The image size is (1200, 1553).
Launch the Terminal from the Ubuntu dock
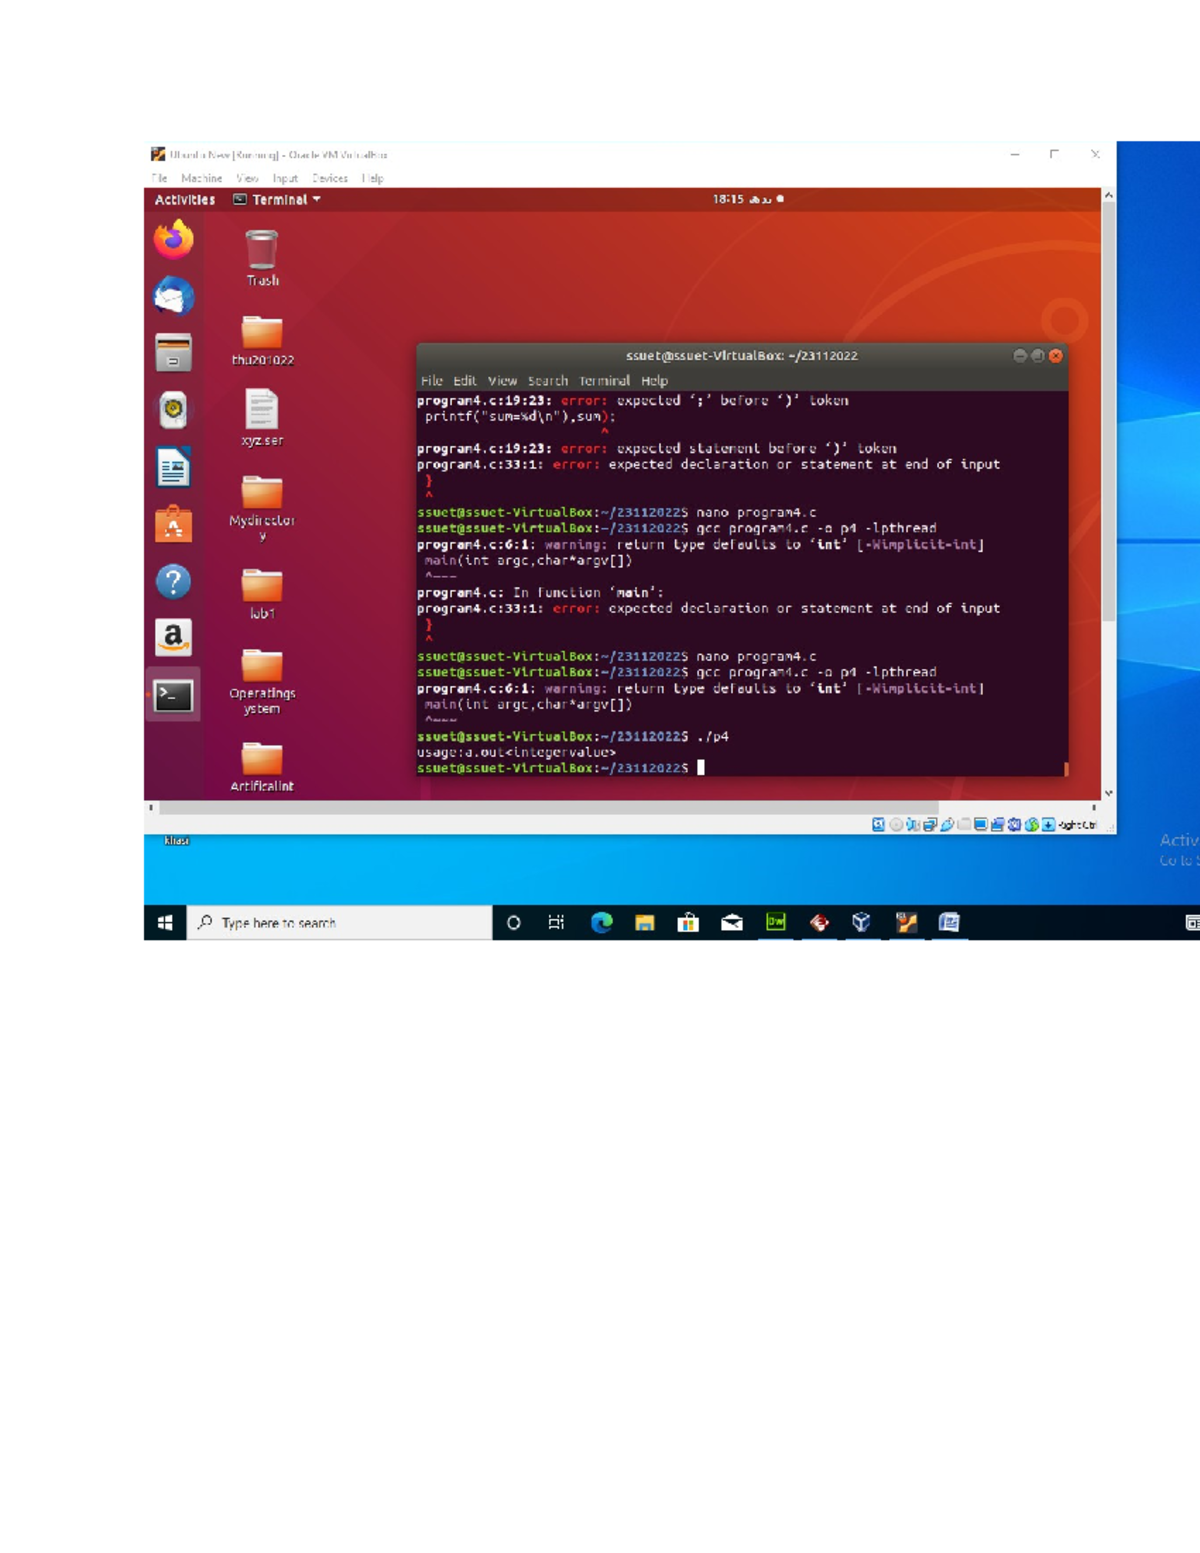tap(174, 690)
